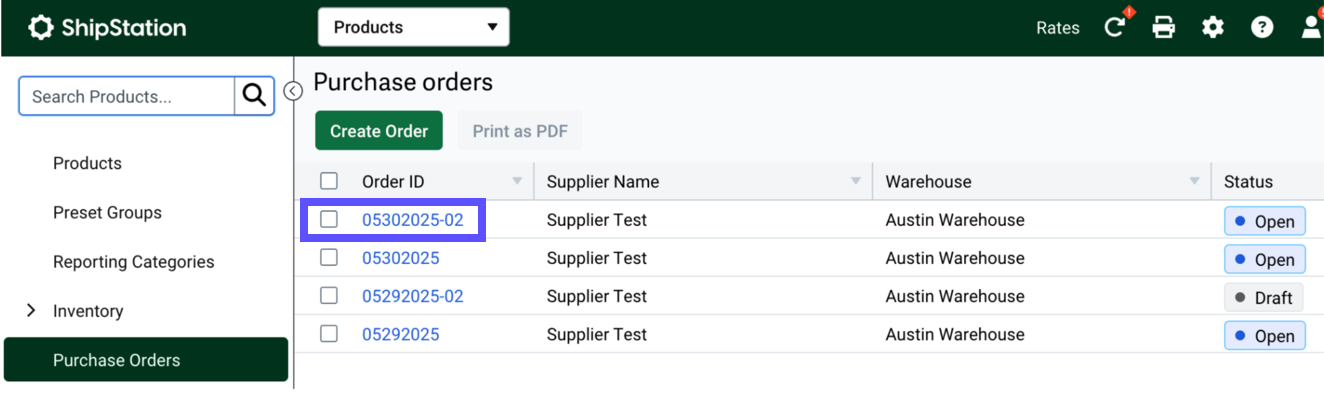Click the Status column header
The height and width of the screenshot is (398, 1324).
coord(1248,182)
